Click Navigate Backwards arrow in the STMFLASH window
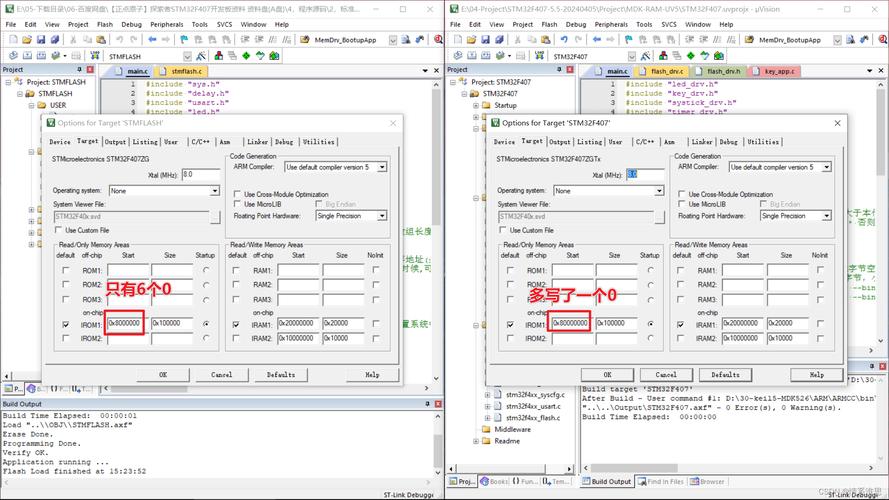Screen dimensions: 889x500 click(x=152, y=40)
